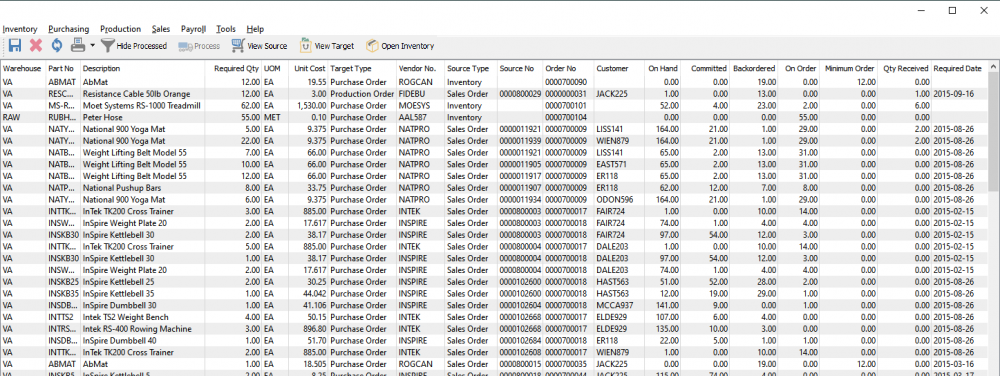Image resolution: width=1000 pixels, height=376 pixels.
Task: Click the Process button
Action: pos(199,46)
